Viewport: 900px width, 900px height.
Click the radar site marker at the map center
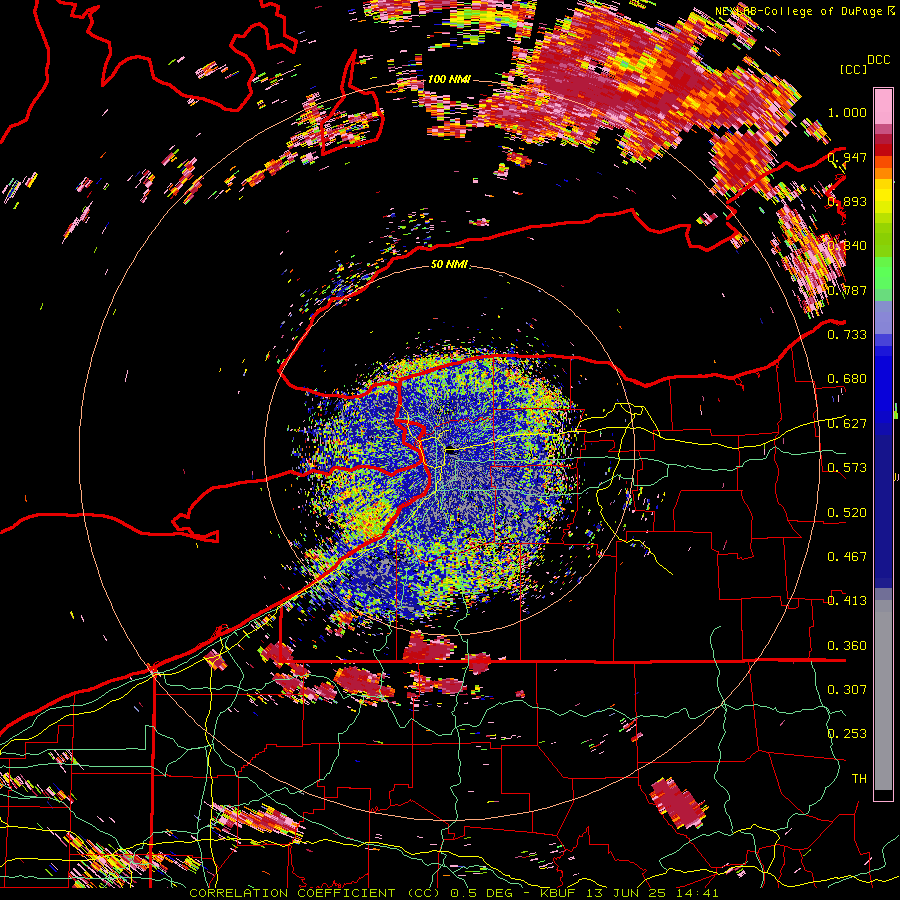coord(452,451)
